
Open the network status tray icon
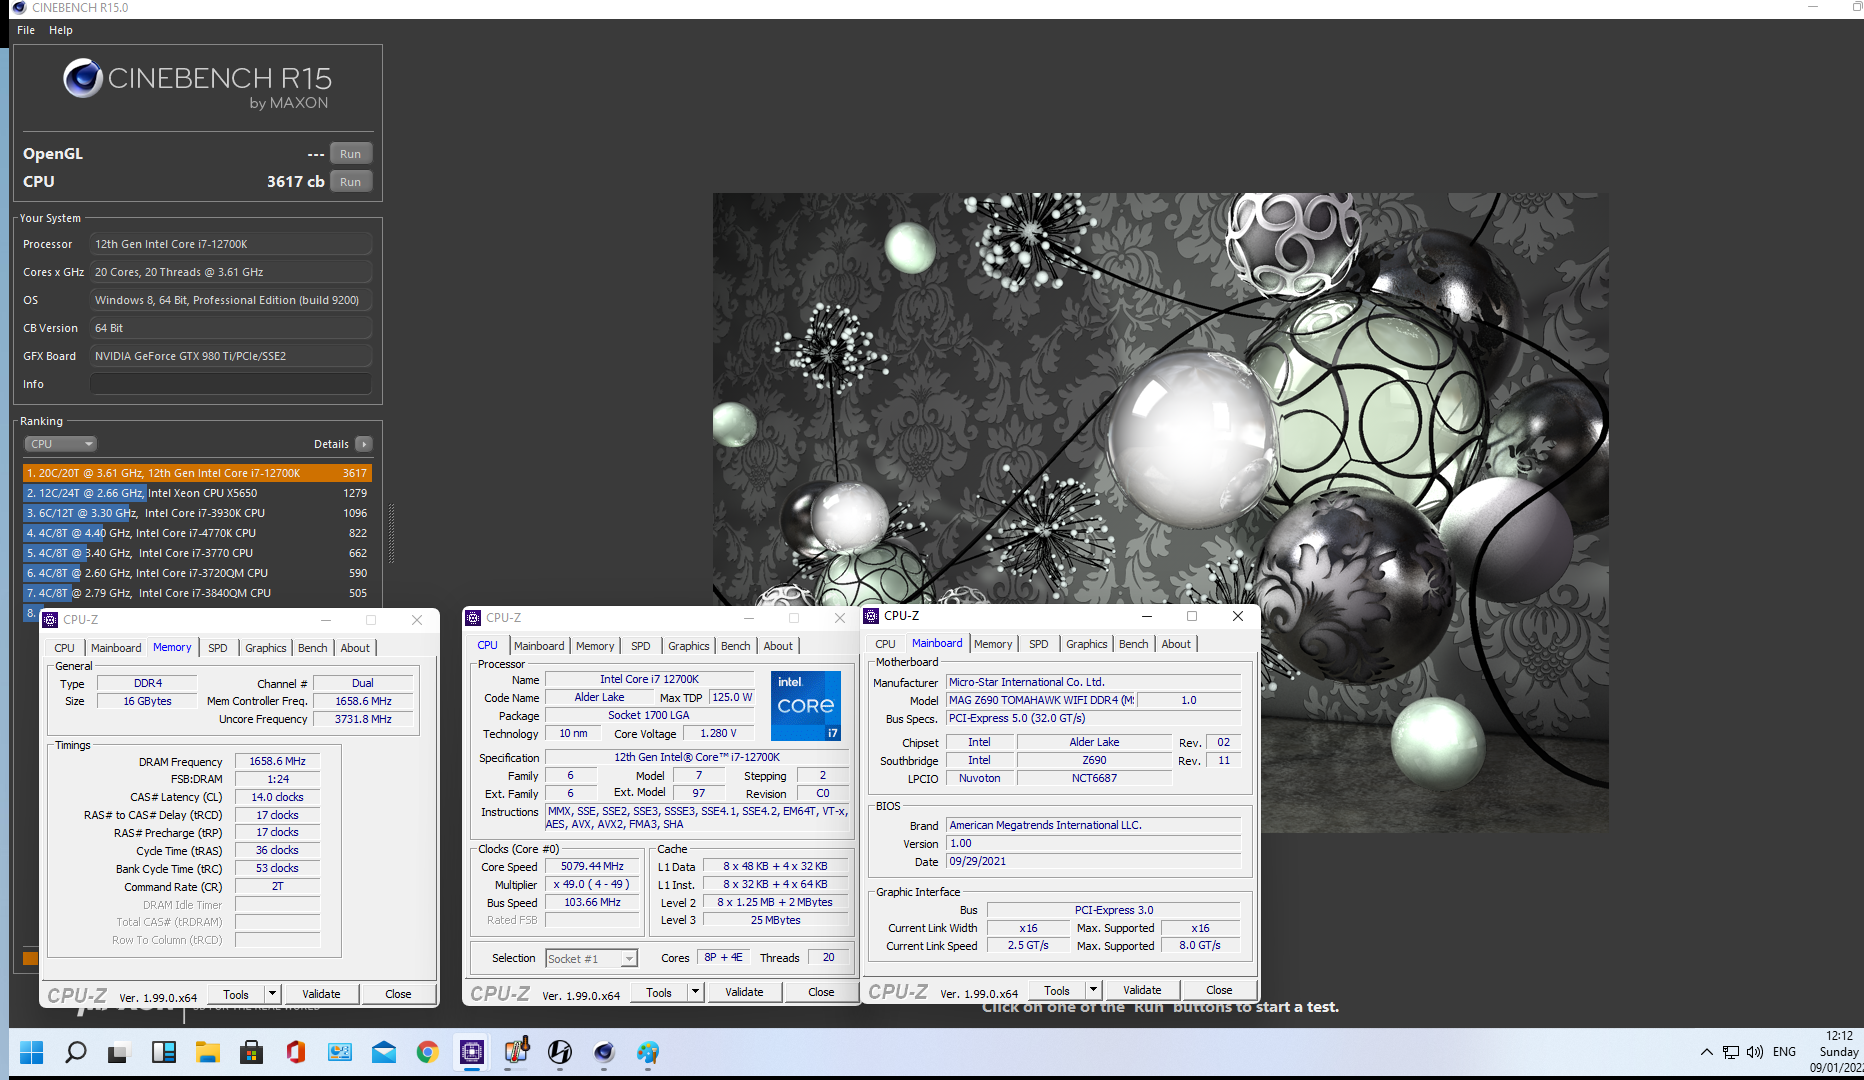(1731, 1052)
